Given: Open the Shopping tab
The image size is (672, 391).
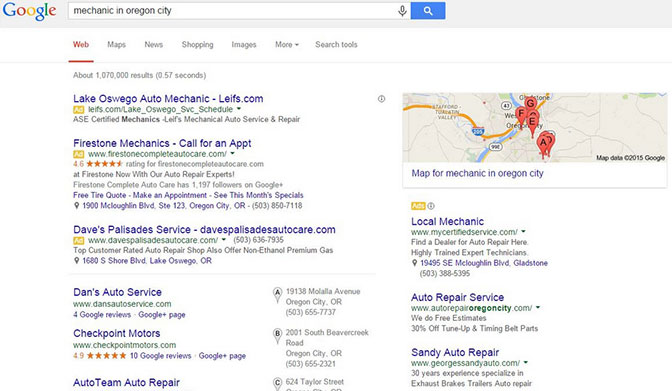Looking at the screenshot, I should coord(197,45).
